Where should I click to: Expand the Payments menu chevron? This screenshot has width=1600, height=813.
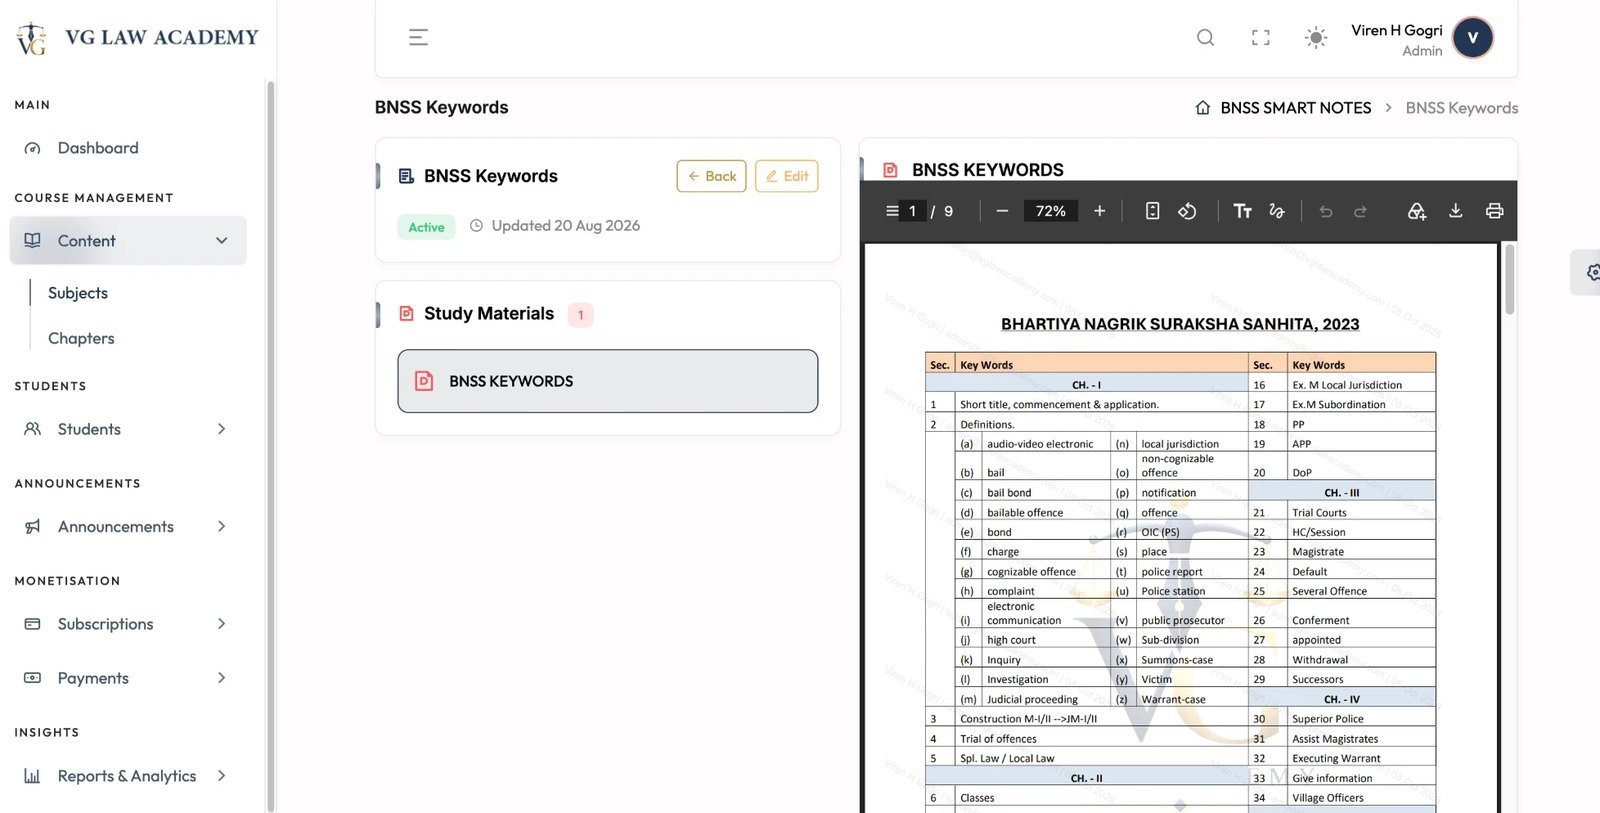[x=222, y=678]
